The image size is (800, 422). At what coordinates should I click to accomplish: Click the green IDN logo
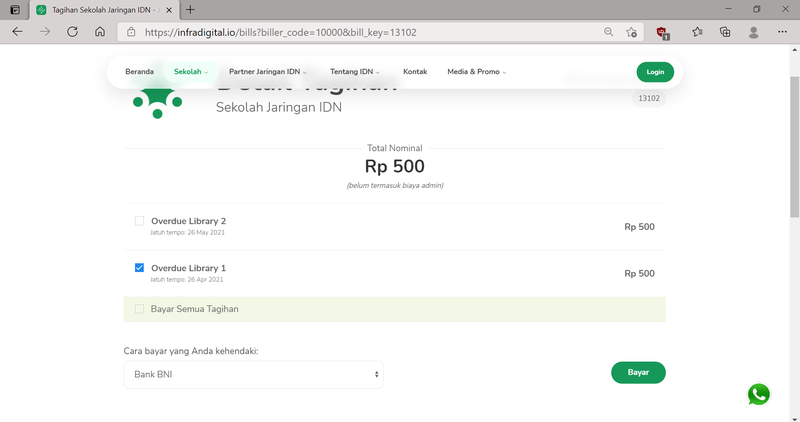[x=157, y=103]
